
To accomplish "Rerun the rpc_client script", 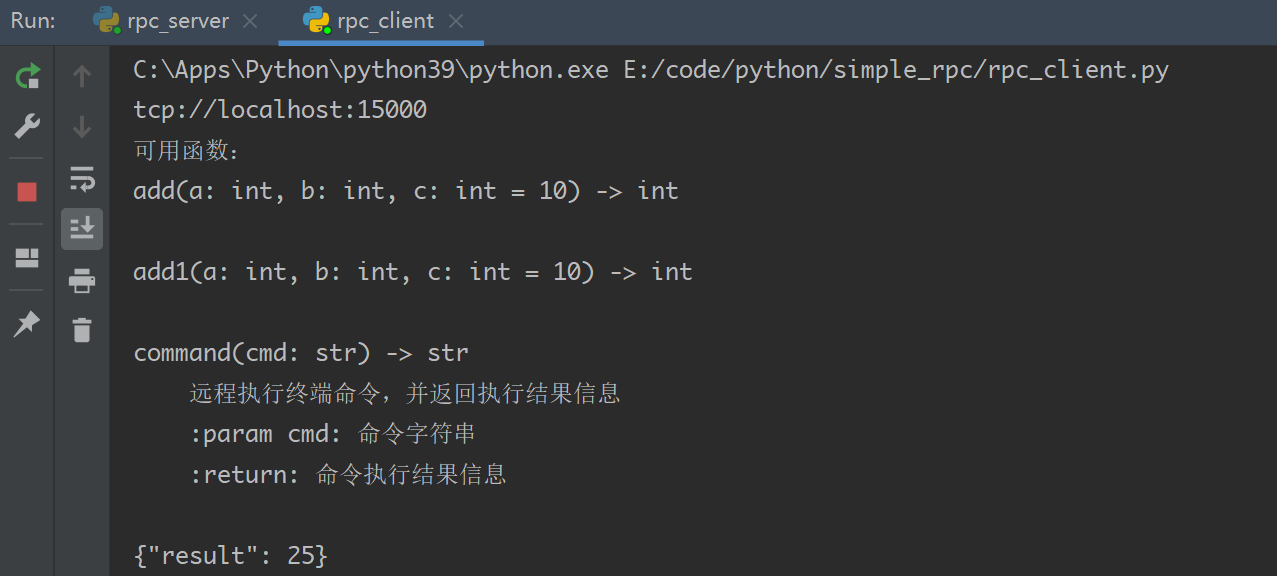I will (27, 76).
